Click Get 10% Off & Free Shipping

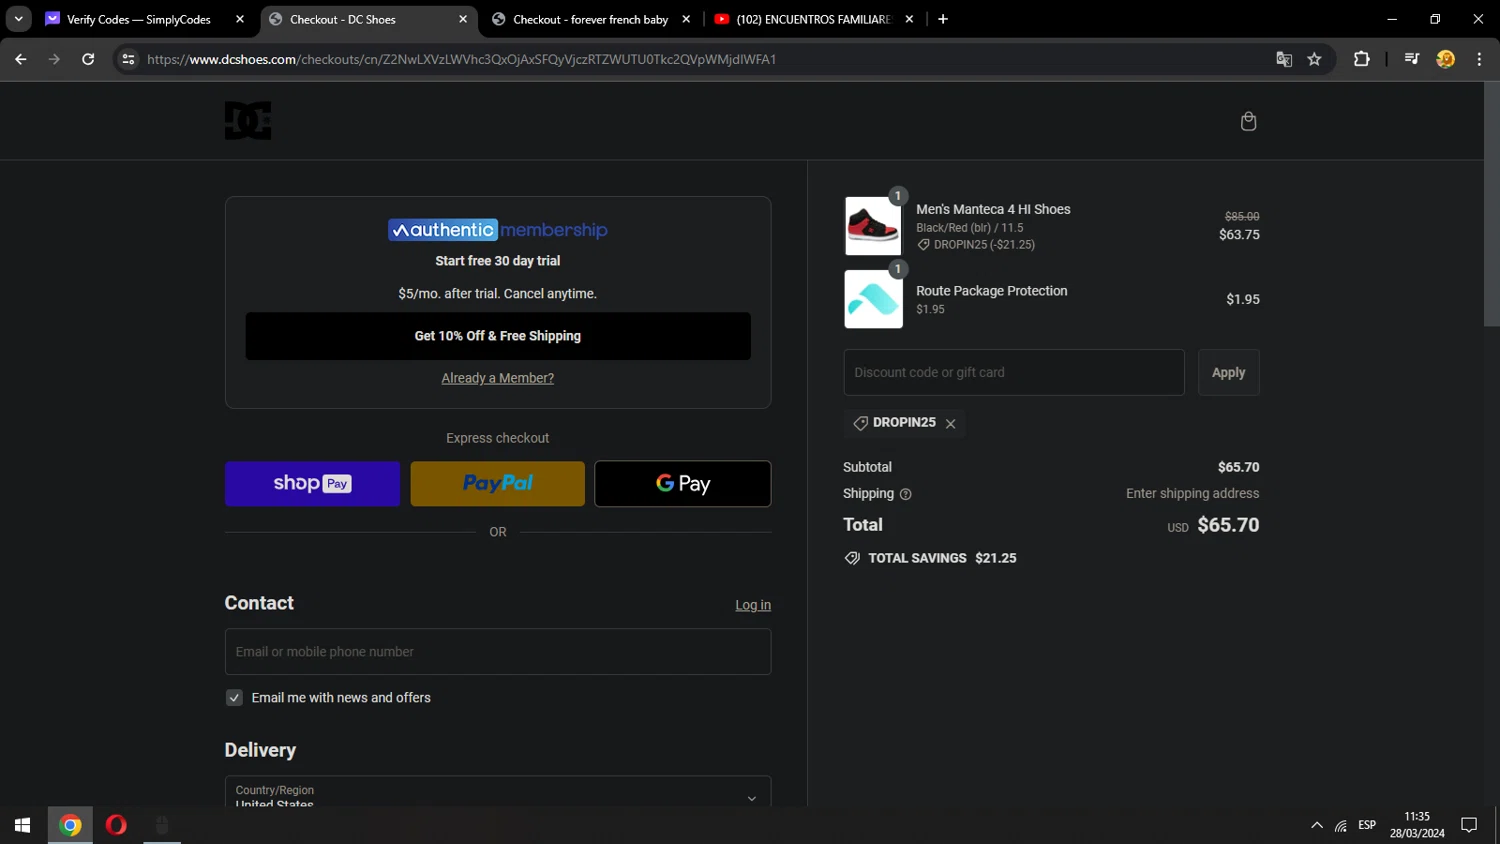click(x=498, y=336)
